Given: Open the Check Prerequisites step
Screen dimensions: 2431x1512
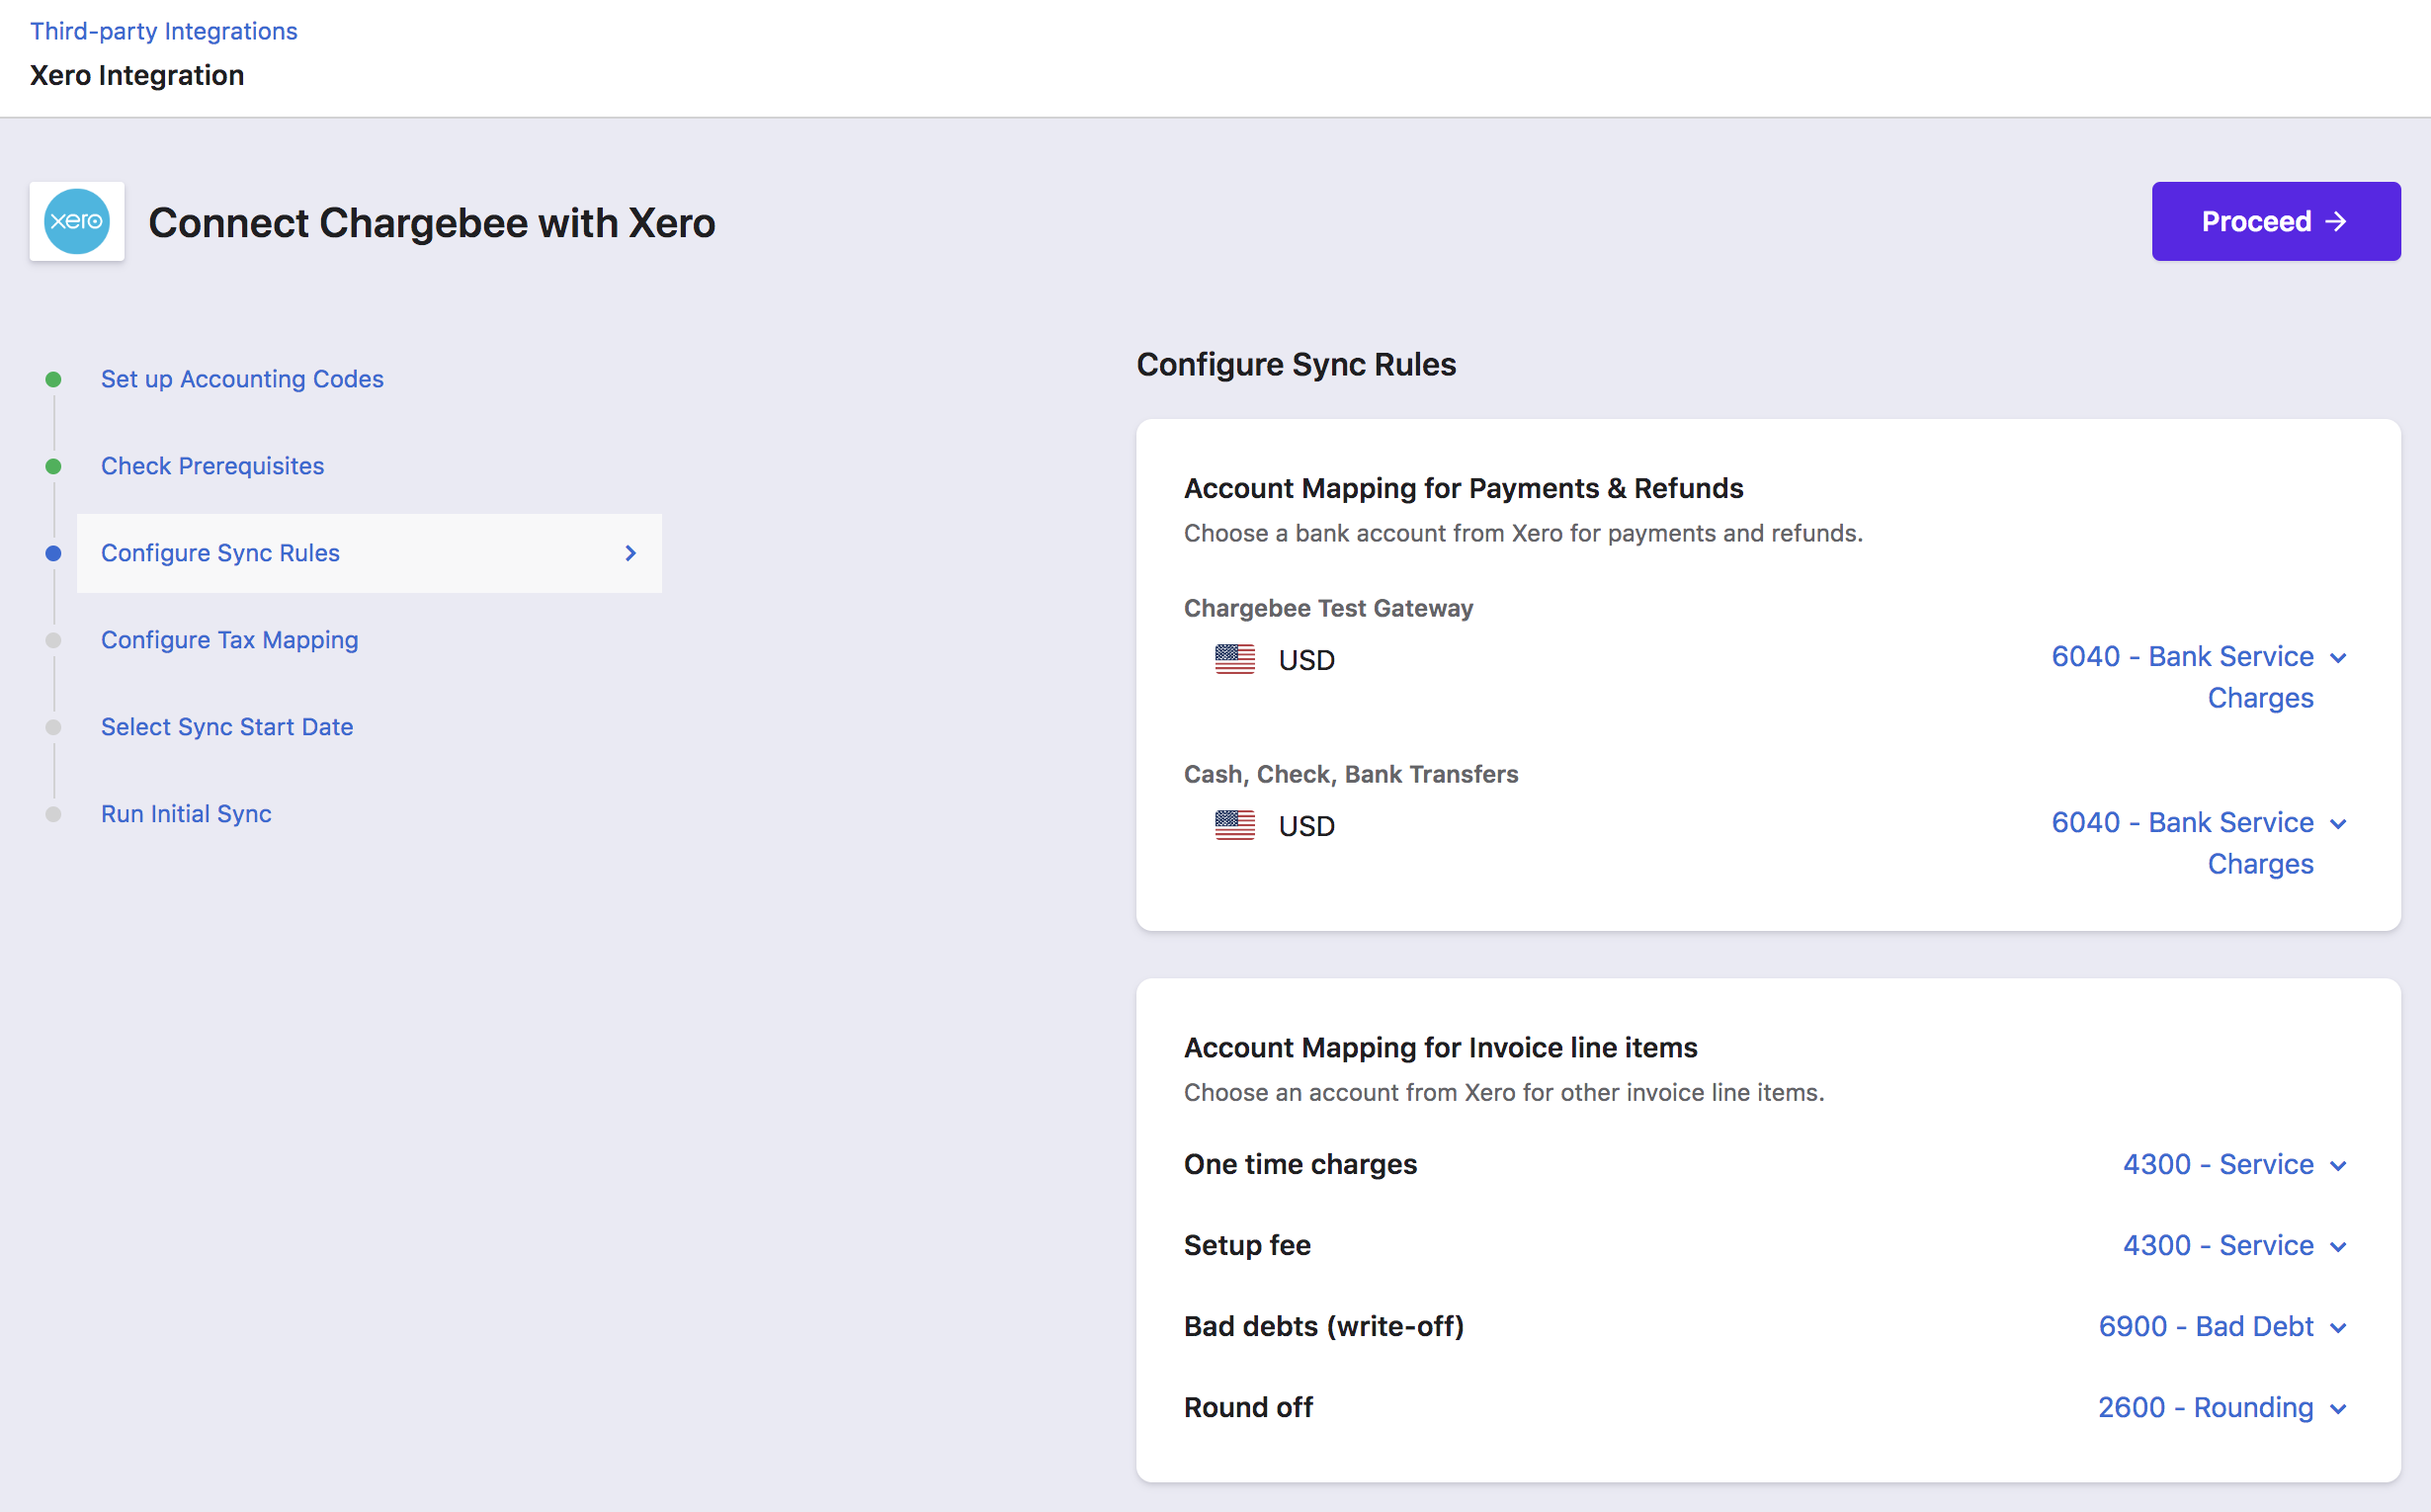Looking at the screenshot, I should [213, 466].
